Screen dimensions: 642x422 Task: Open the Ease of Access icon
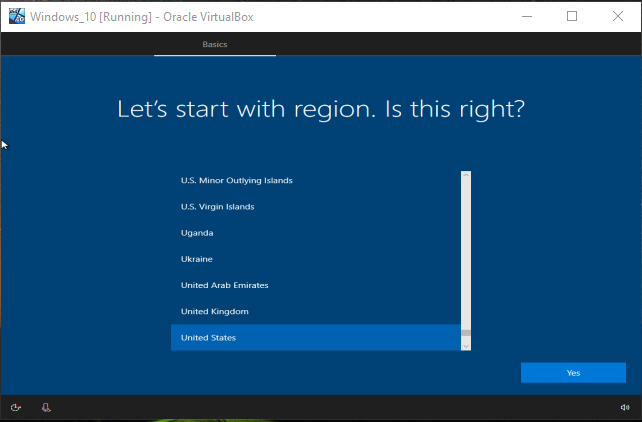tap(16, 407)
